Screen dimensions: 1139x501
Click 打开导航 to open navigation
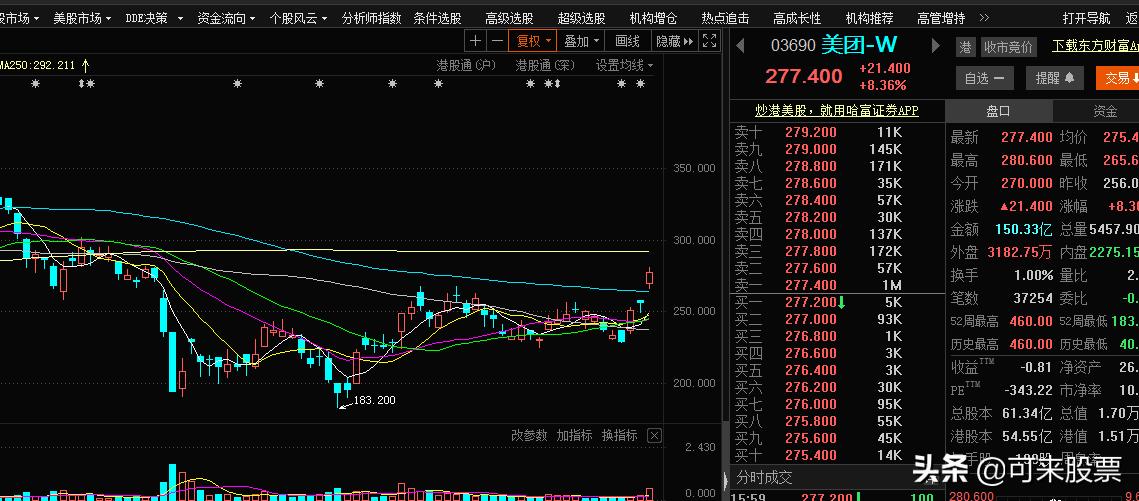click(x=1086, y=18)
